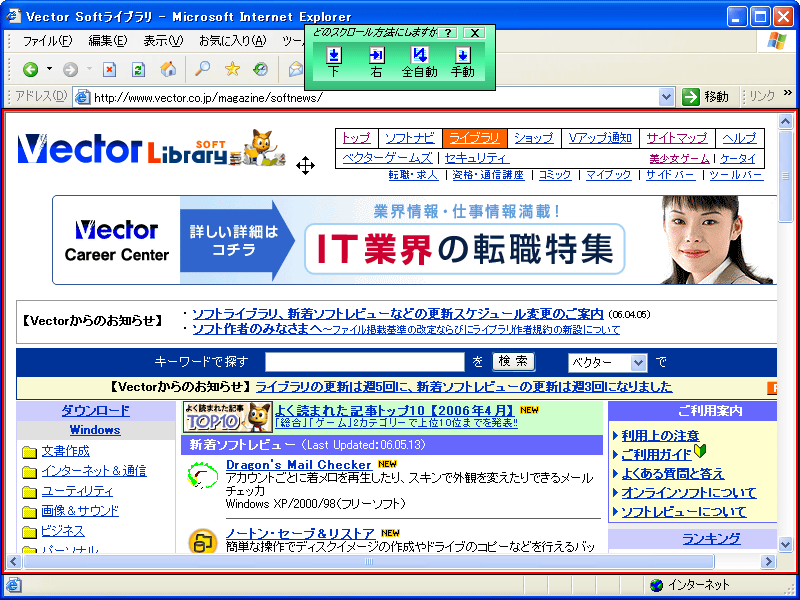Open the ノートン・セーブ&リストア link

point(300,534)
